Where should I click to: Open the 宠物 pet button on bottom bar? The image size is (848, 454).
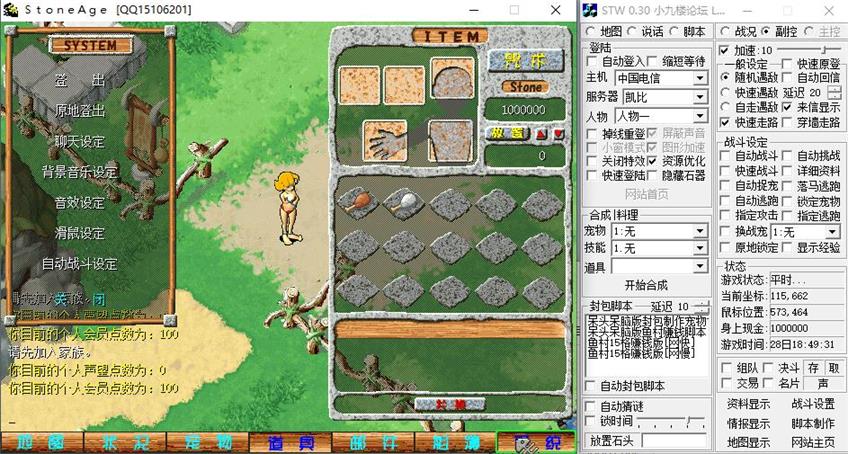(x=209, y=442)
